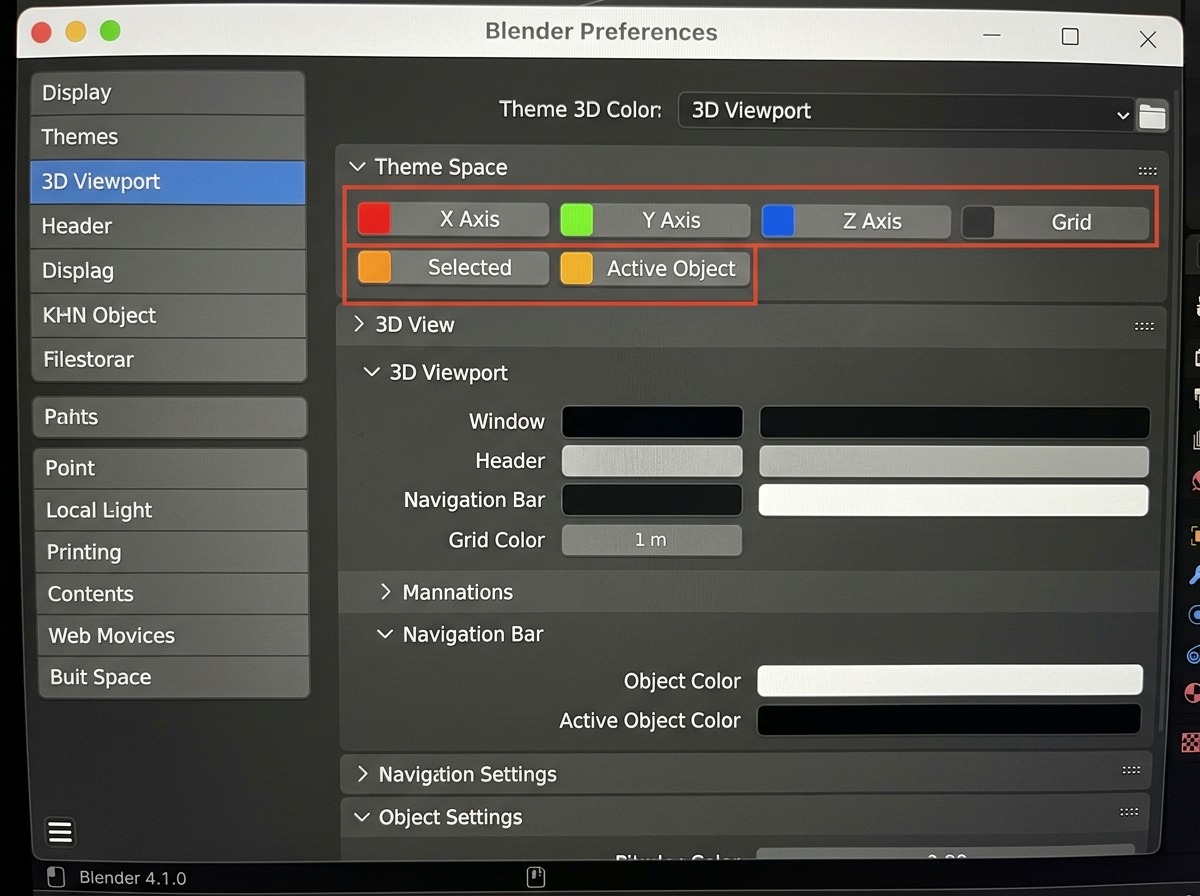Open the Web Movices sidebar tab
The image size is (1200, 896).
(173, 636)
